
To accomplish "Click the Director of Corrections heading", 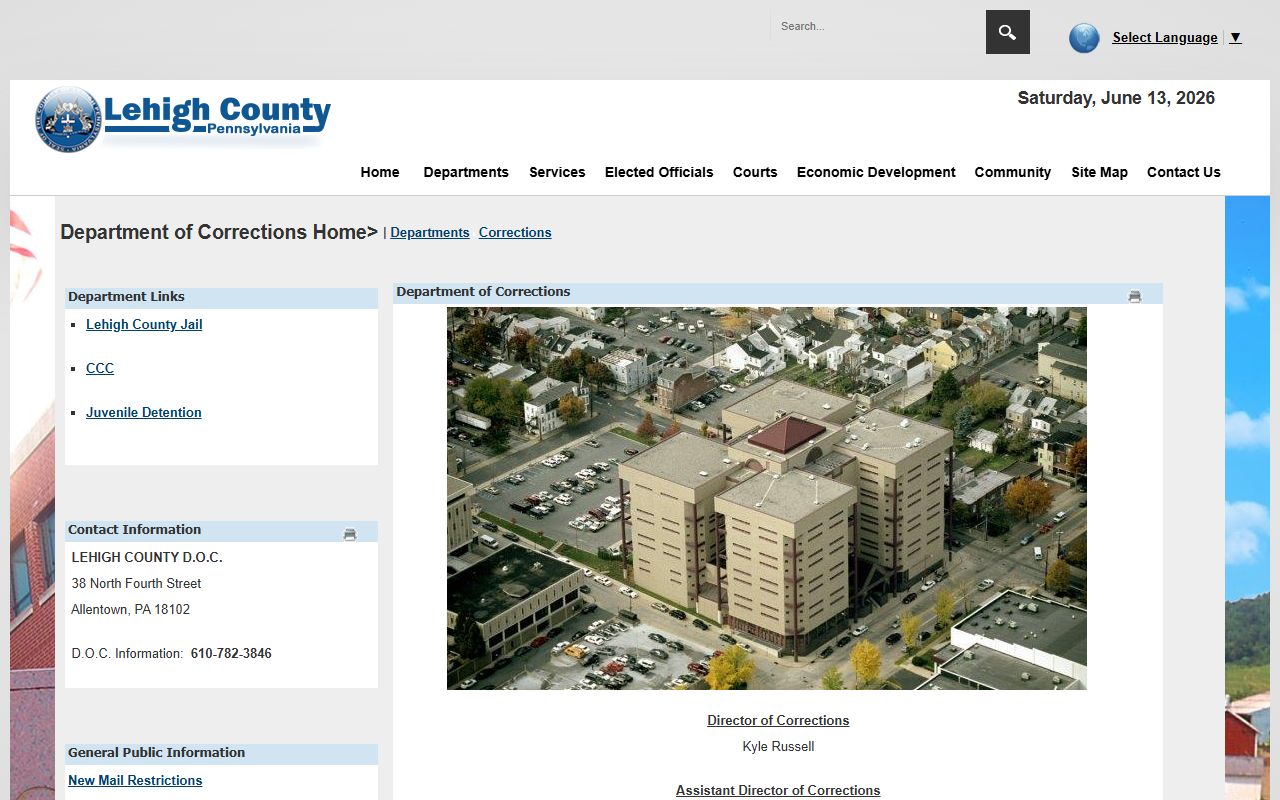I will (x=778, y=720).
